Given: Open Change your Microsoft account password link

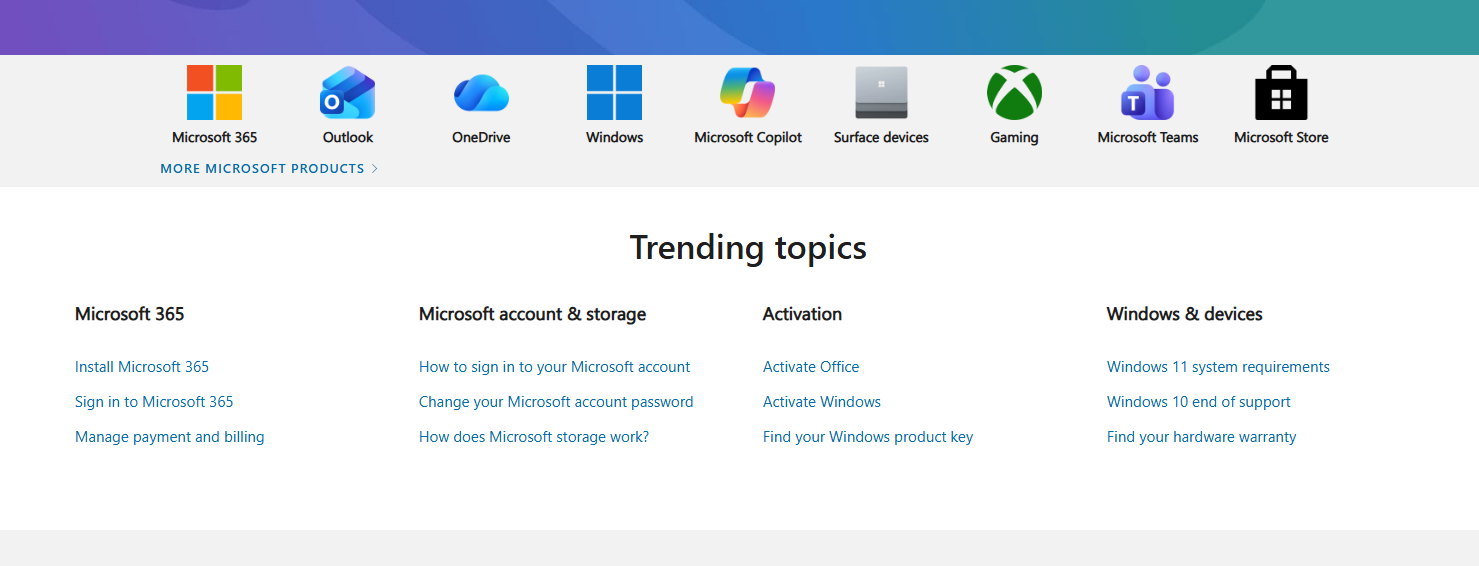Looking at the screenshot, I should 556,402.
